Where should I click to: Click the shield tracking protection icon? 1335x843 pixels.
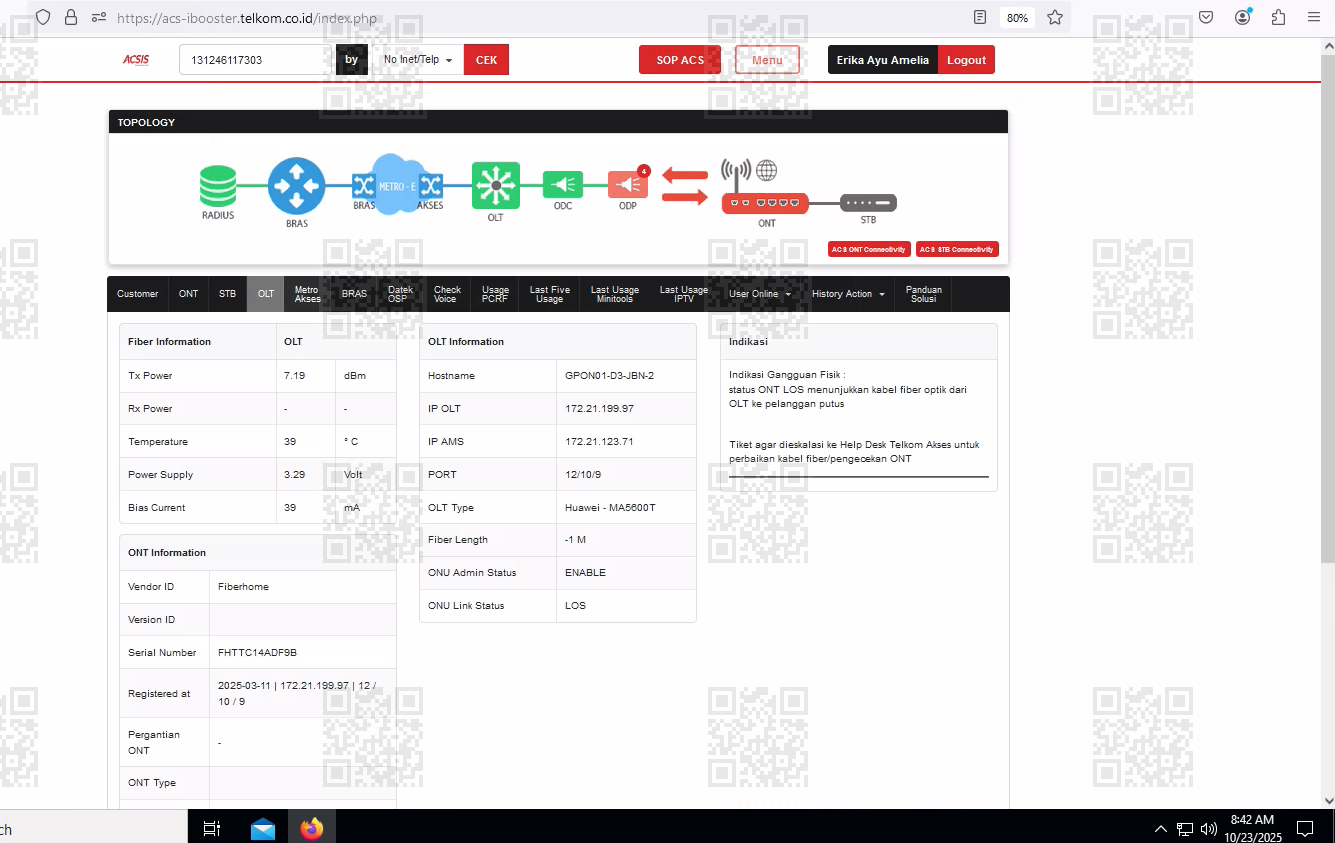(43, 17)
